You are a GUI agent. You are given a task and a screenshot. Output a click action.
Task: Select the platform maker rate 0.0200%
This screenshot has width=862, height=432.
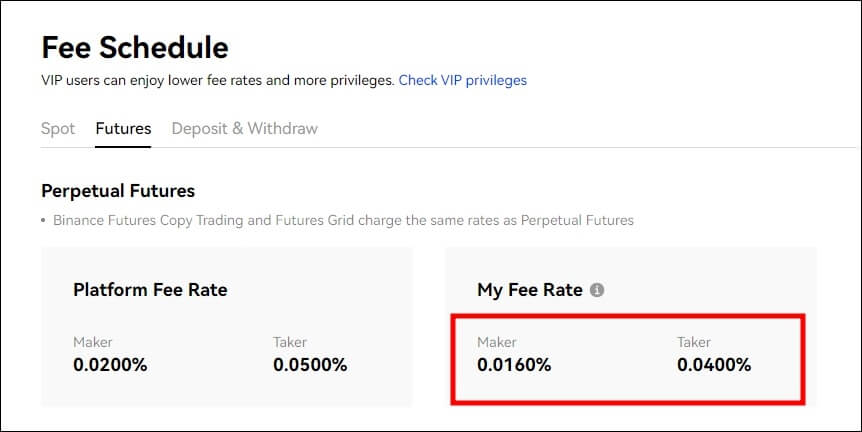coord(110,365)
